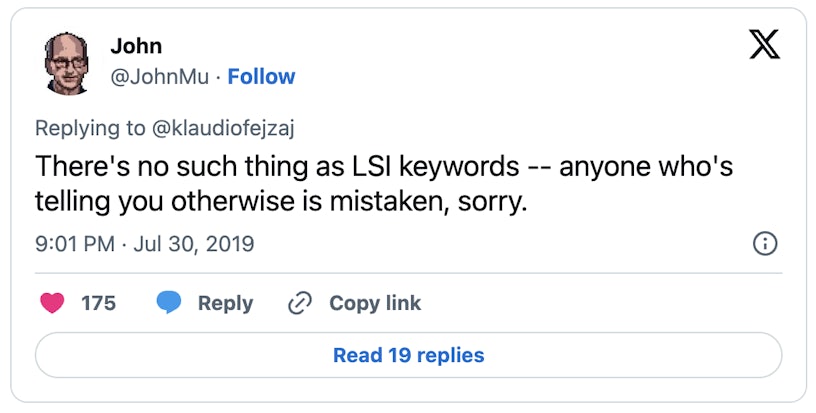Screen dimensions: 816x413
Task: Click the chain link copy icon
Action: coord(300,303)
